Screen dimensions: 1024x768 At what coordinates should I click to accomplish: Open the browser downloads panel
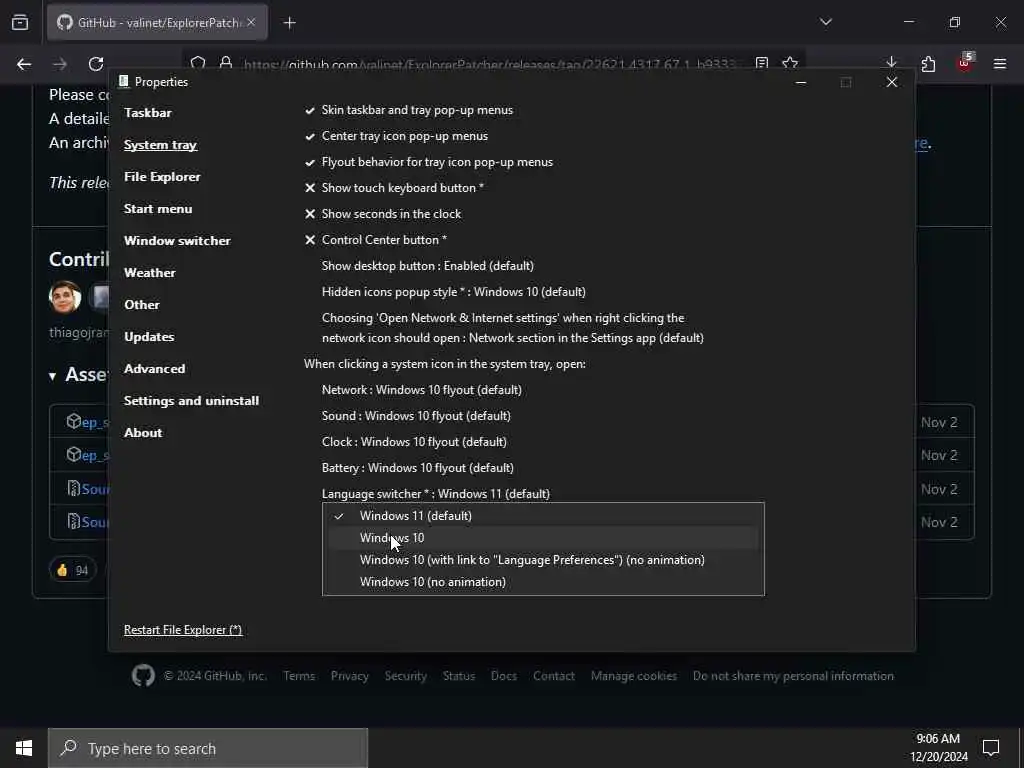point(891,63)
